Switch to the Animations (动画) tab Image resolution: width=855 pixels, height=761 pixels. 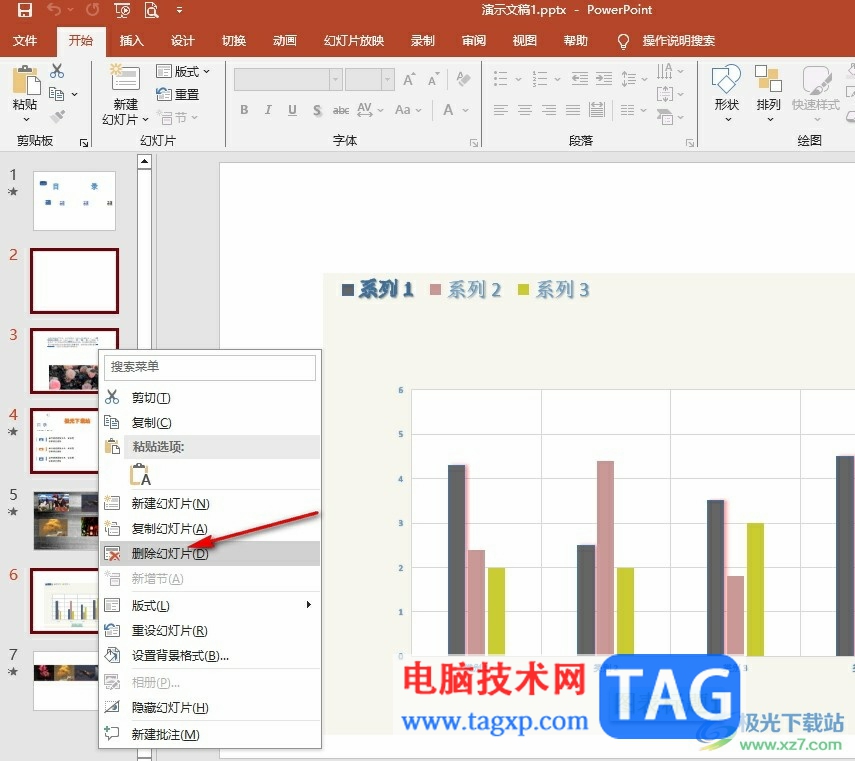pos(285,41)
